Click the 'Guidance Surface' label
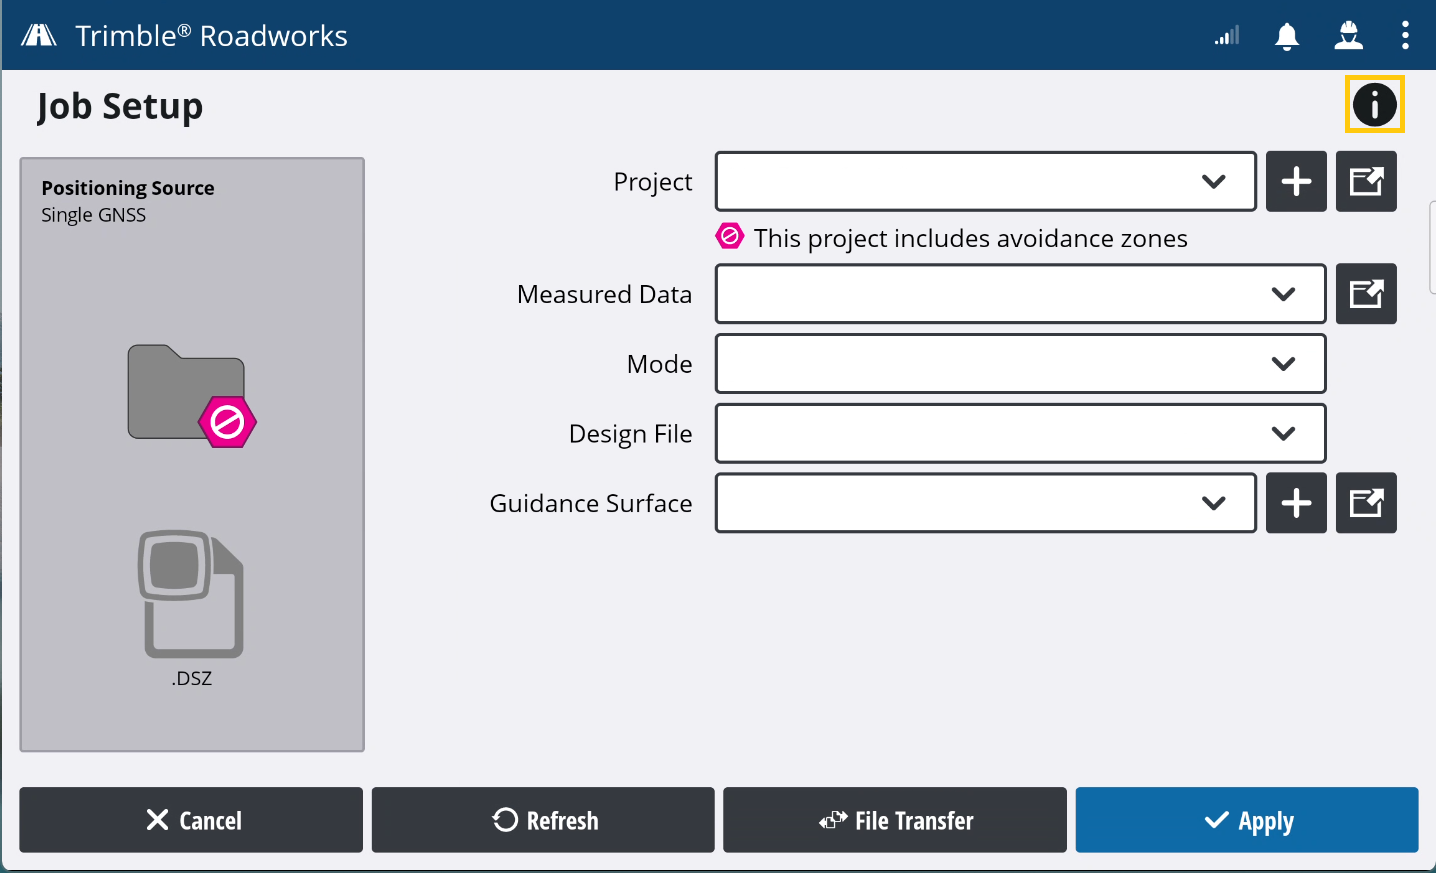1436x873 pixels. pyautogui.click(x=591, y=503)
